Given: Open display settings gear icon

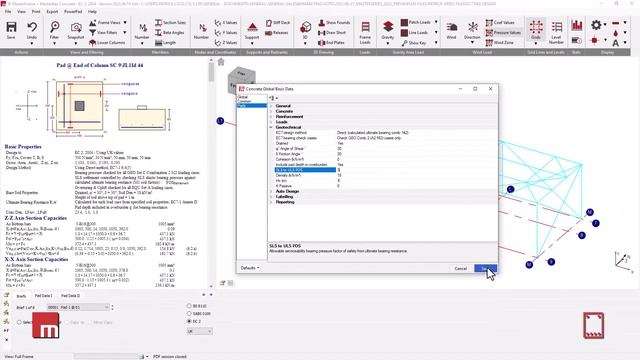Looking at the screenshot, I should (596, 25).
